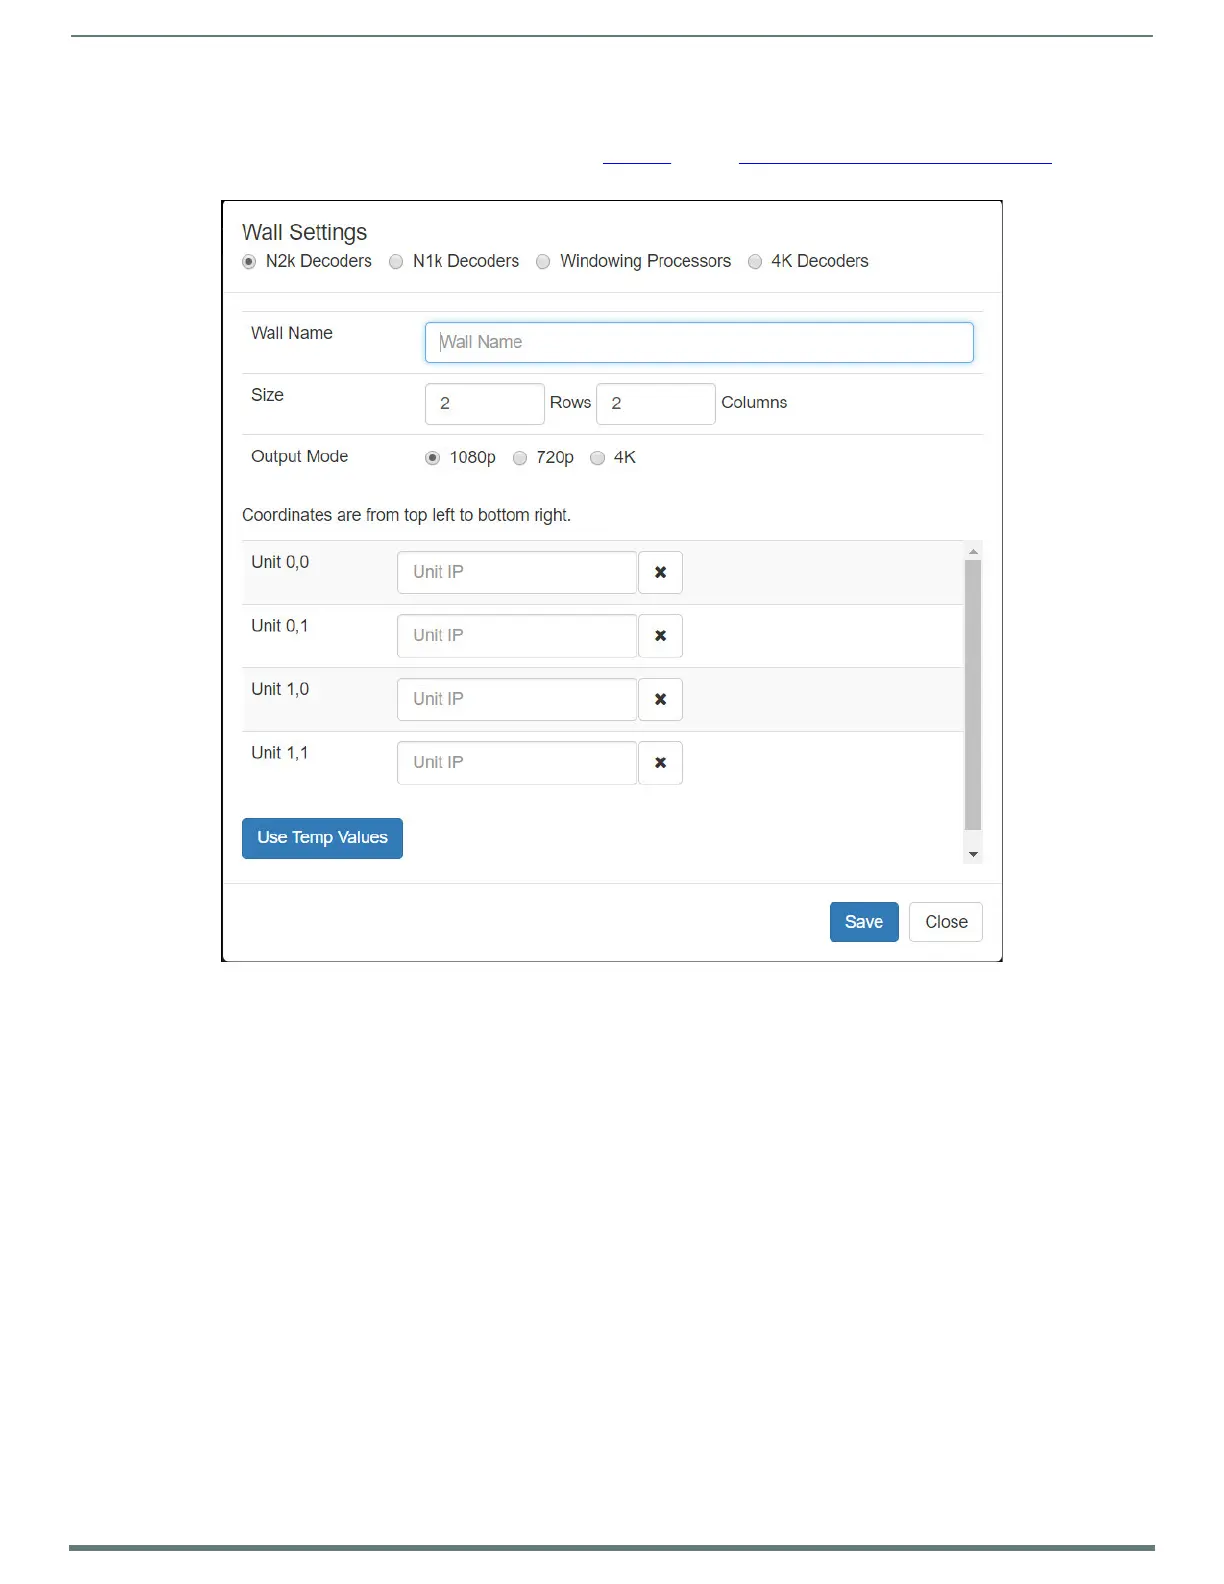Click the Unit 1,1 IP input
The height and width of the screenshot is (1584, 1224).
coord(517,763)
